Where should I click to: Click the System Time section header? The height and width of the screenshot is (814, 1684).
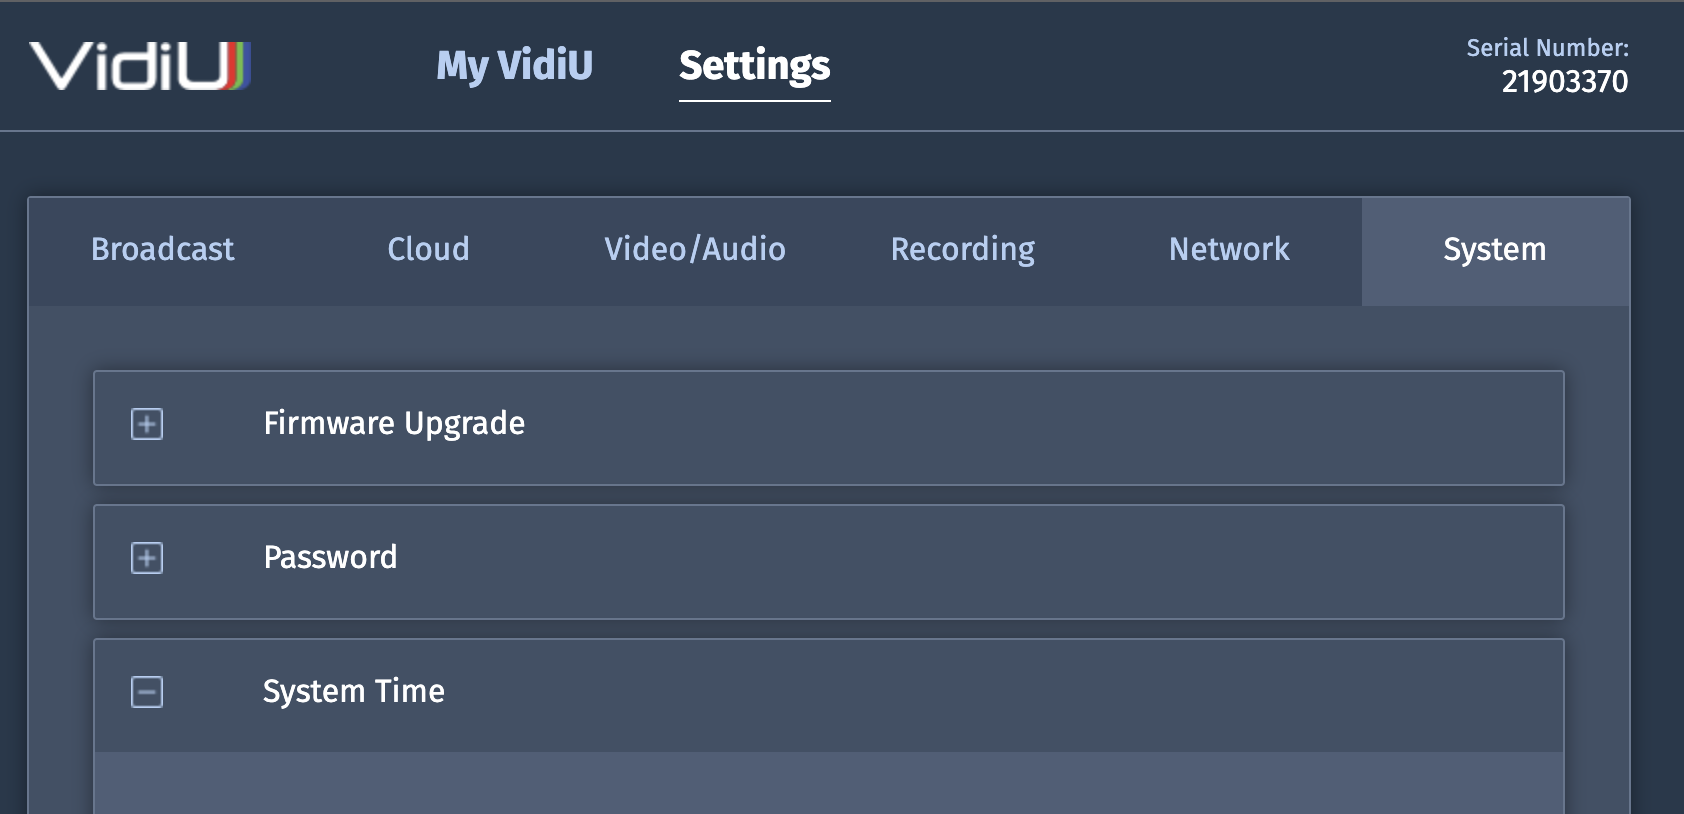pyautogui.click(x=829, y=693)
